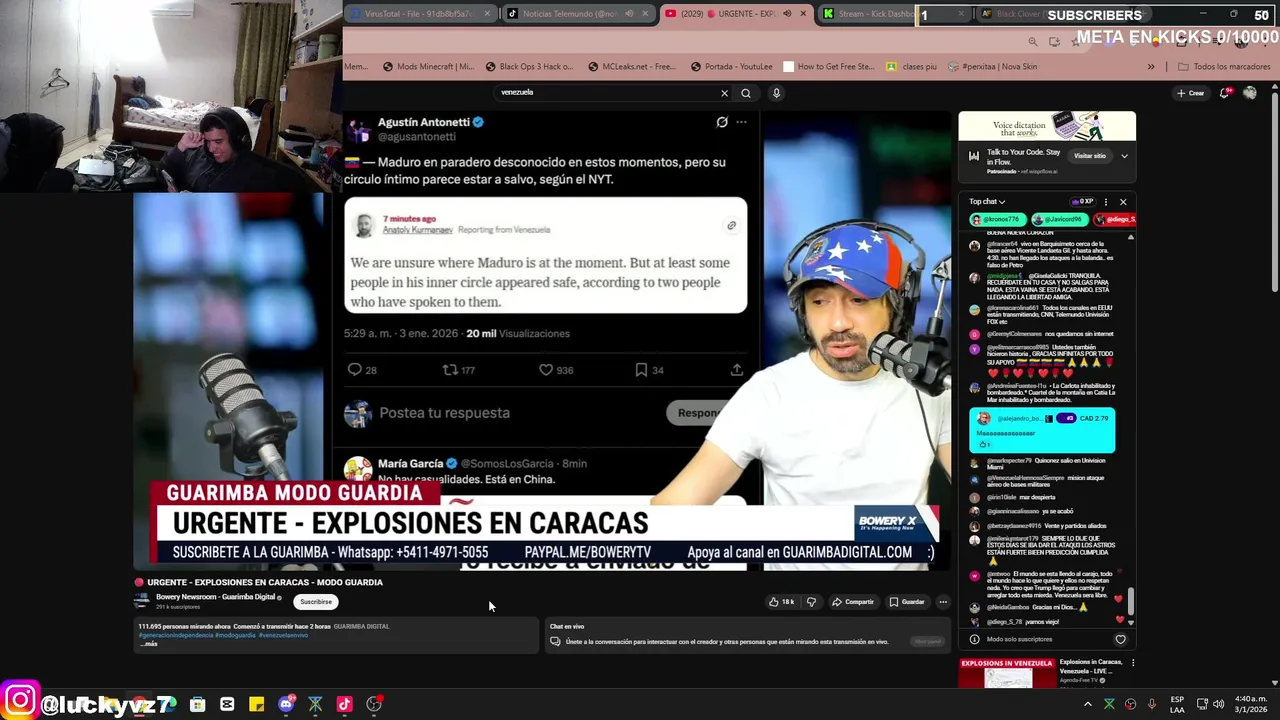Close the live chat panel

click(1123, 202)
